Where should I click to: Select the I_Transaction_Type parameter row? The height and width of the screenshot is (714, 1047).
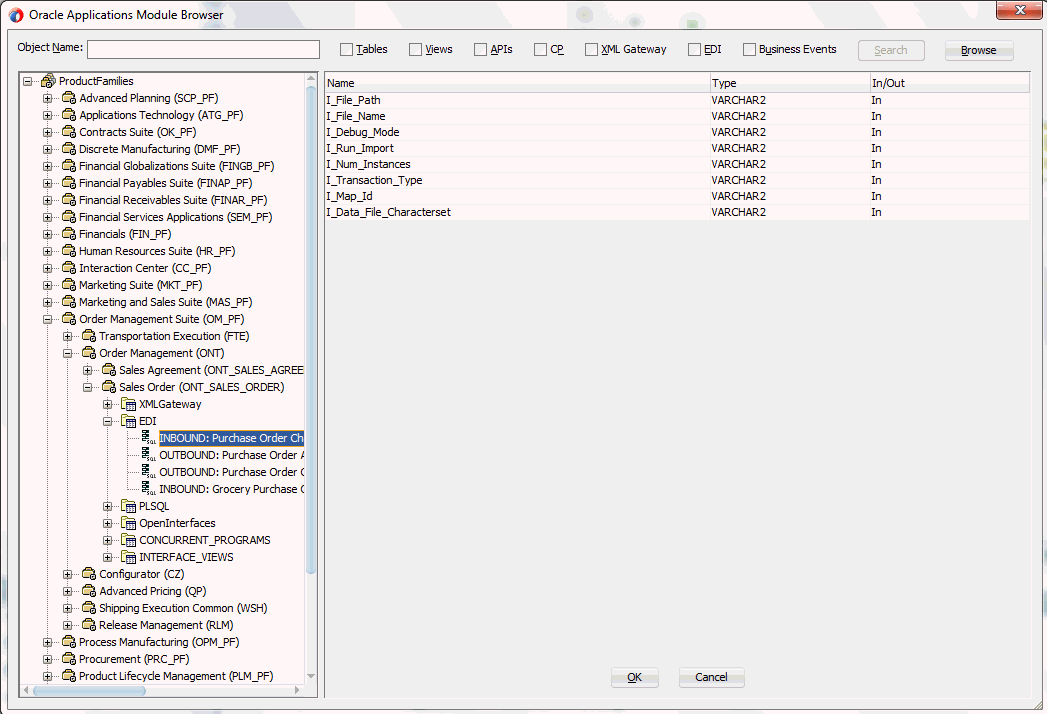tap(677, 180)
